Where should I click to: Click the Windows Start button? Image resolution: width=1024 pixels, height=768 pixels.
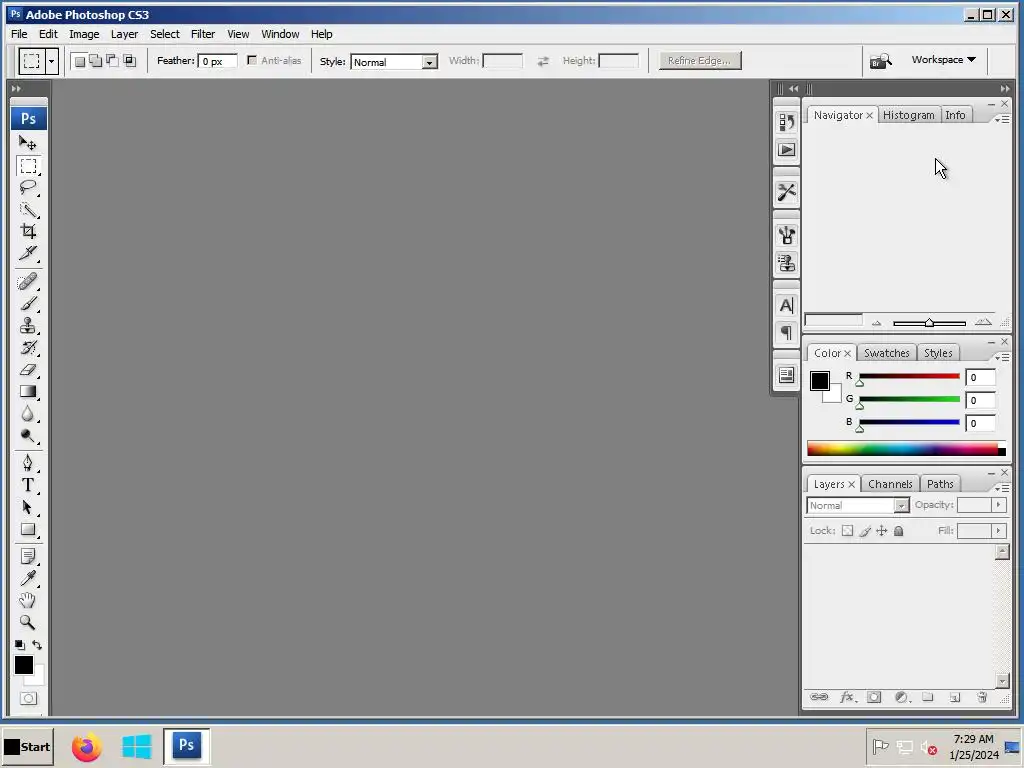(27, 746)
